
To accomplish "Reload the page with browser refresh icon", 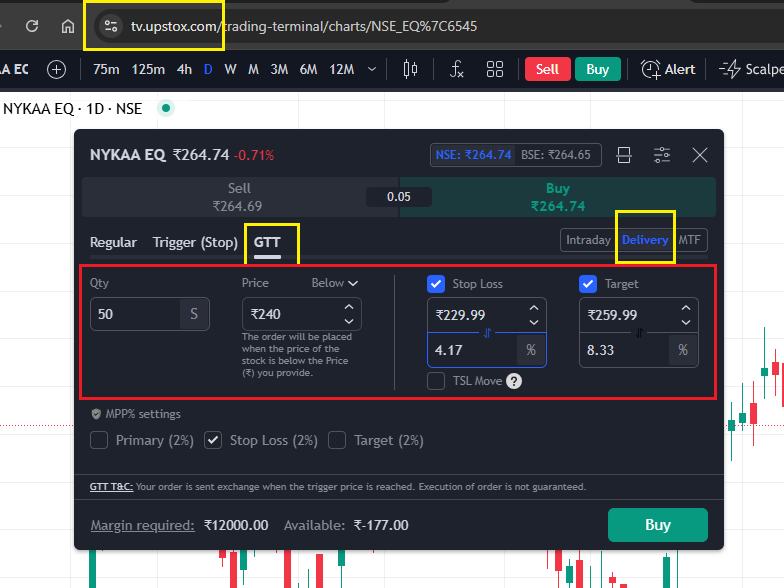I will [x=32, y=26].
